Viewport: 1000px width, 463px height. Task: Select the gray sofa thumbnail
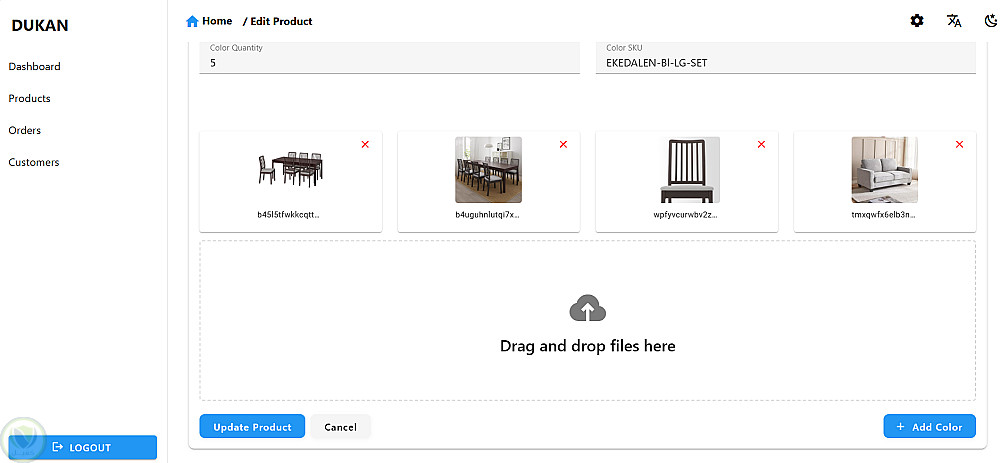[x=884, y=170]
